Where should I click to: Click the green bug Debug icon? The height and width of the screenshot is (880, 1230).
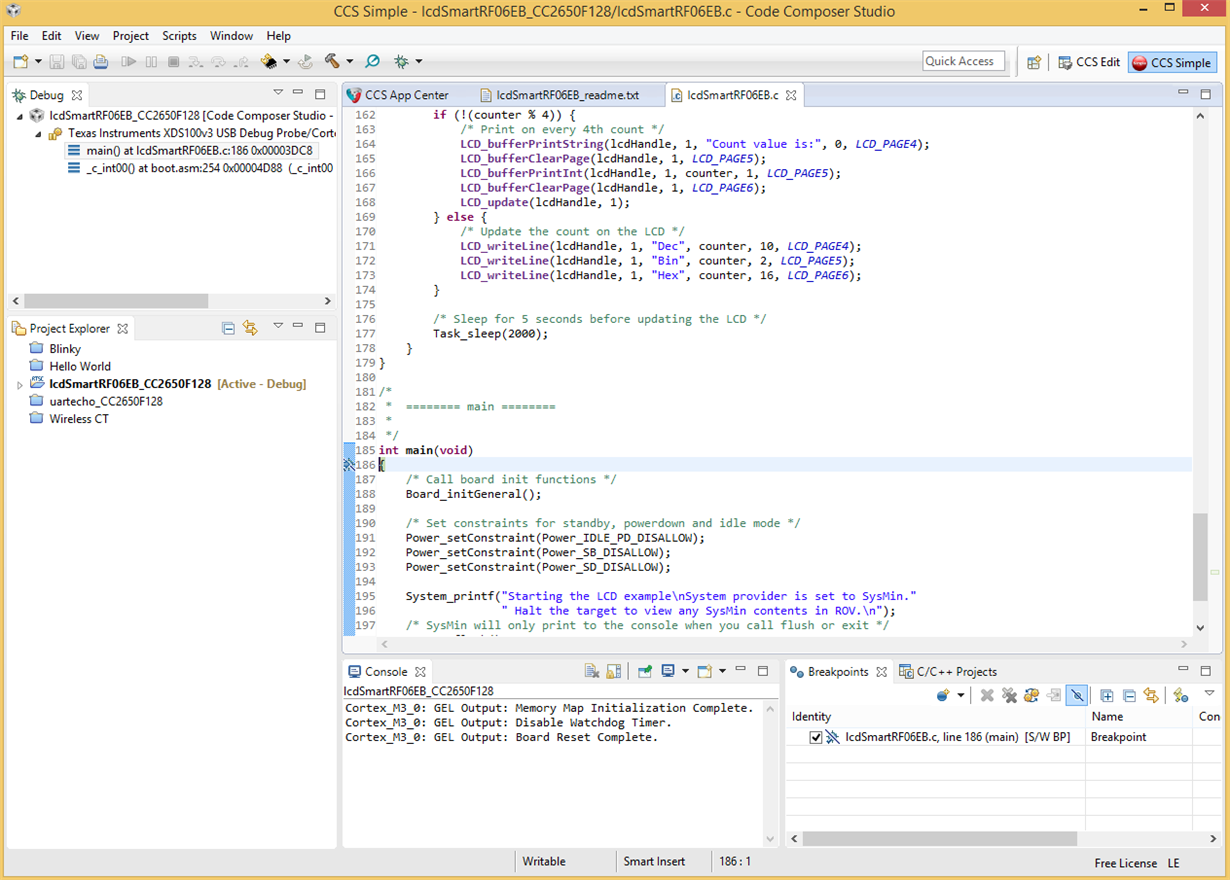pos(401,62)
